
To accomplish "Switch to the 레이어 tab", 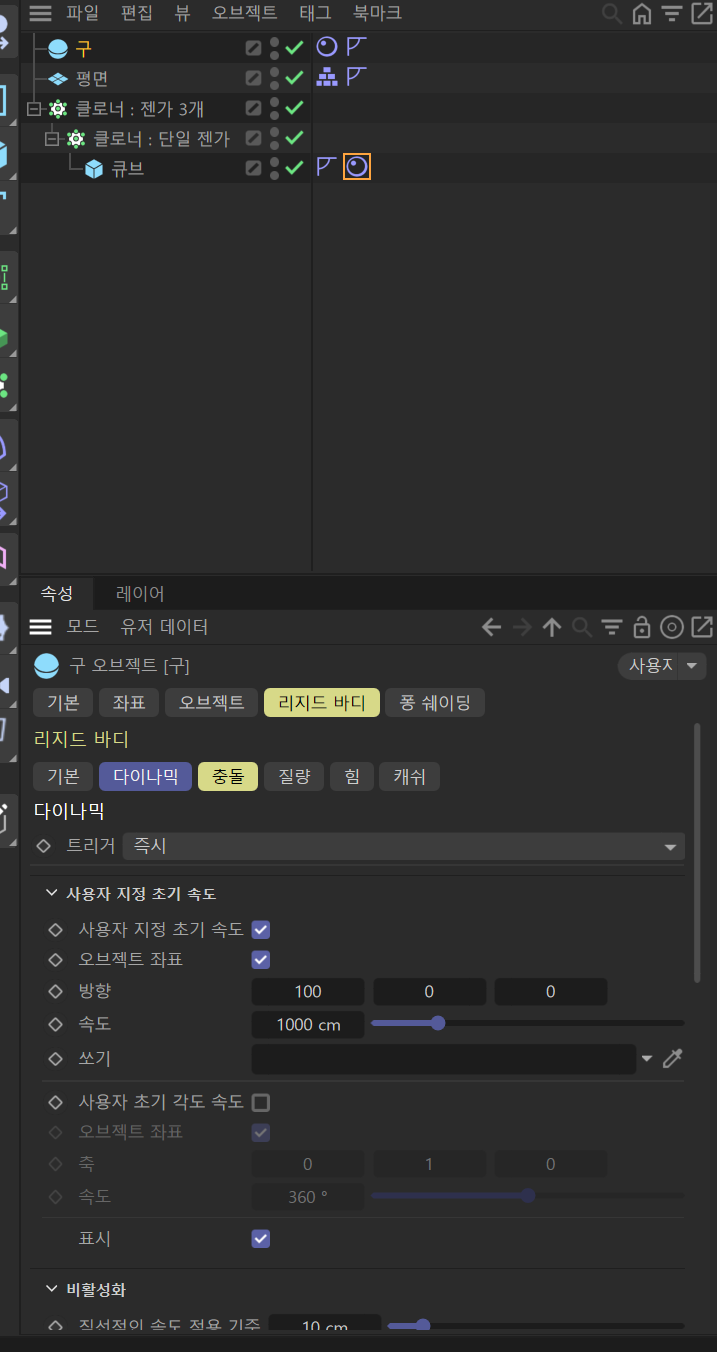I will tap(140, 593).
